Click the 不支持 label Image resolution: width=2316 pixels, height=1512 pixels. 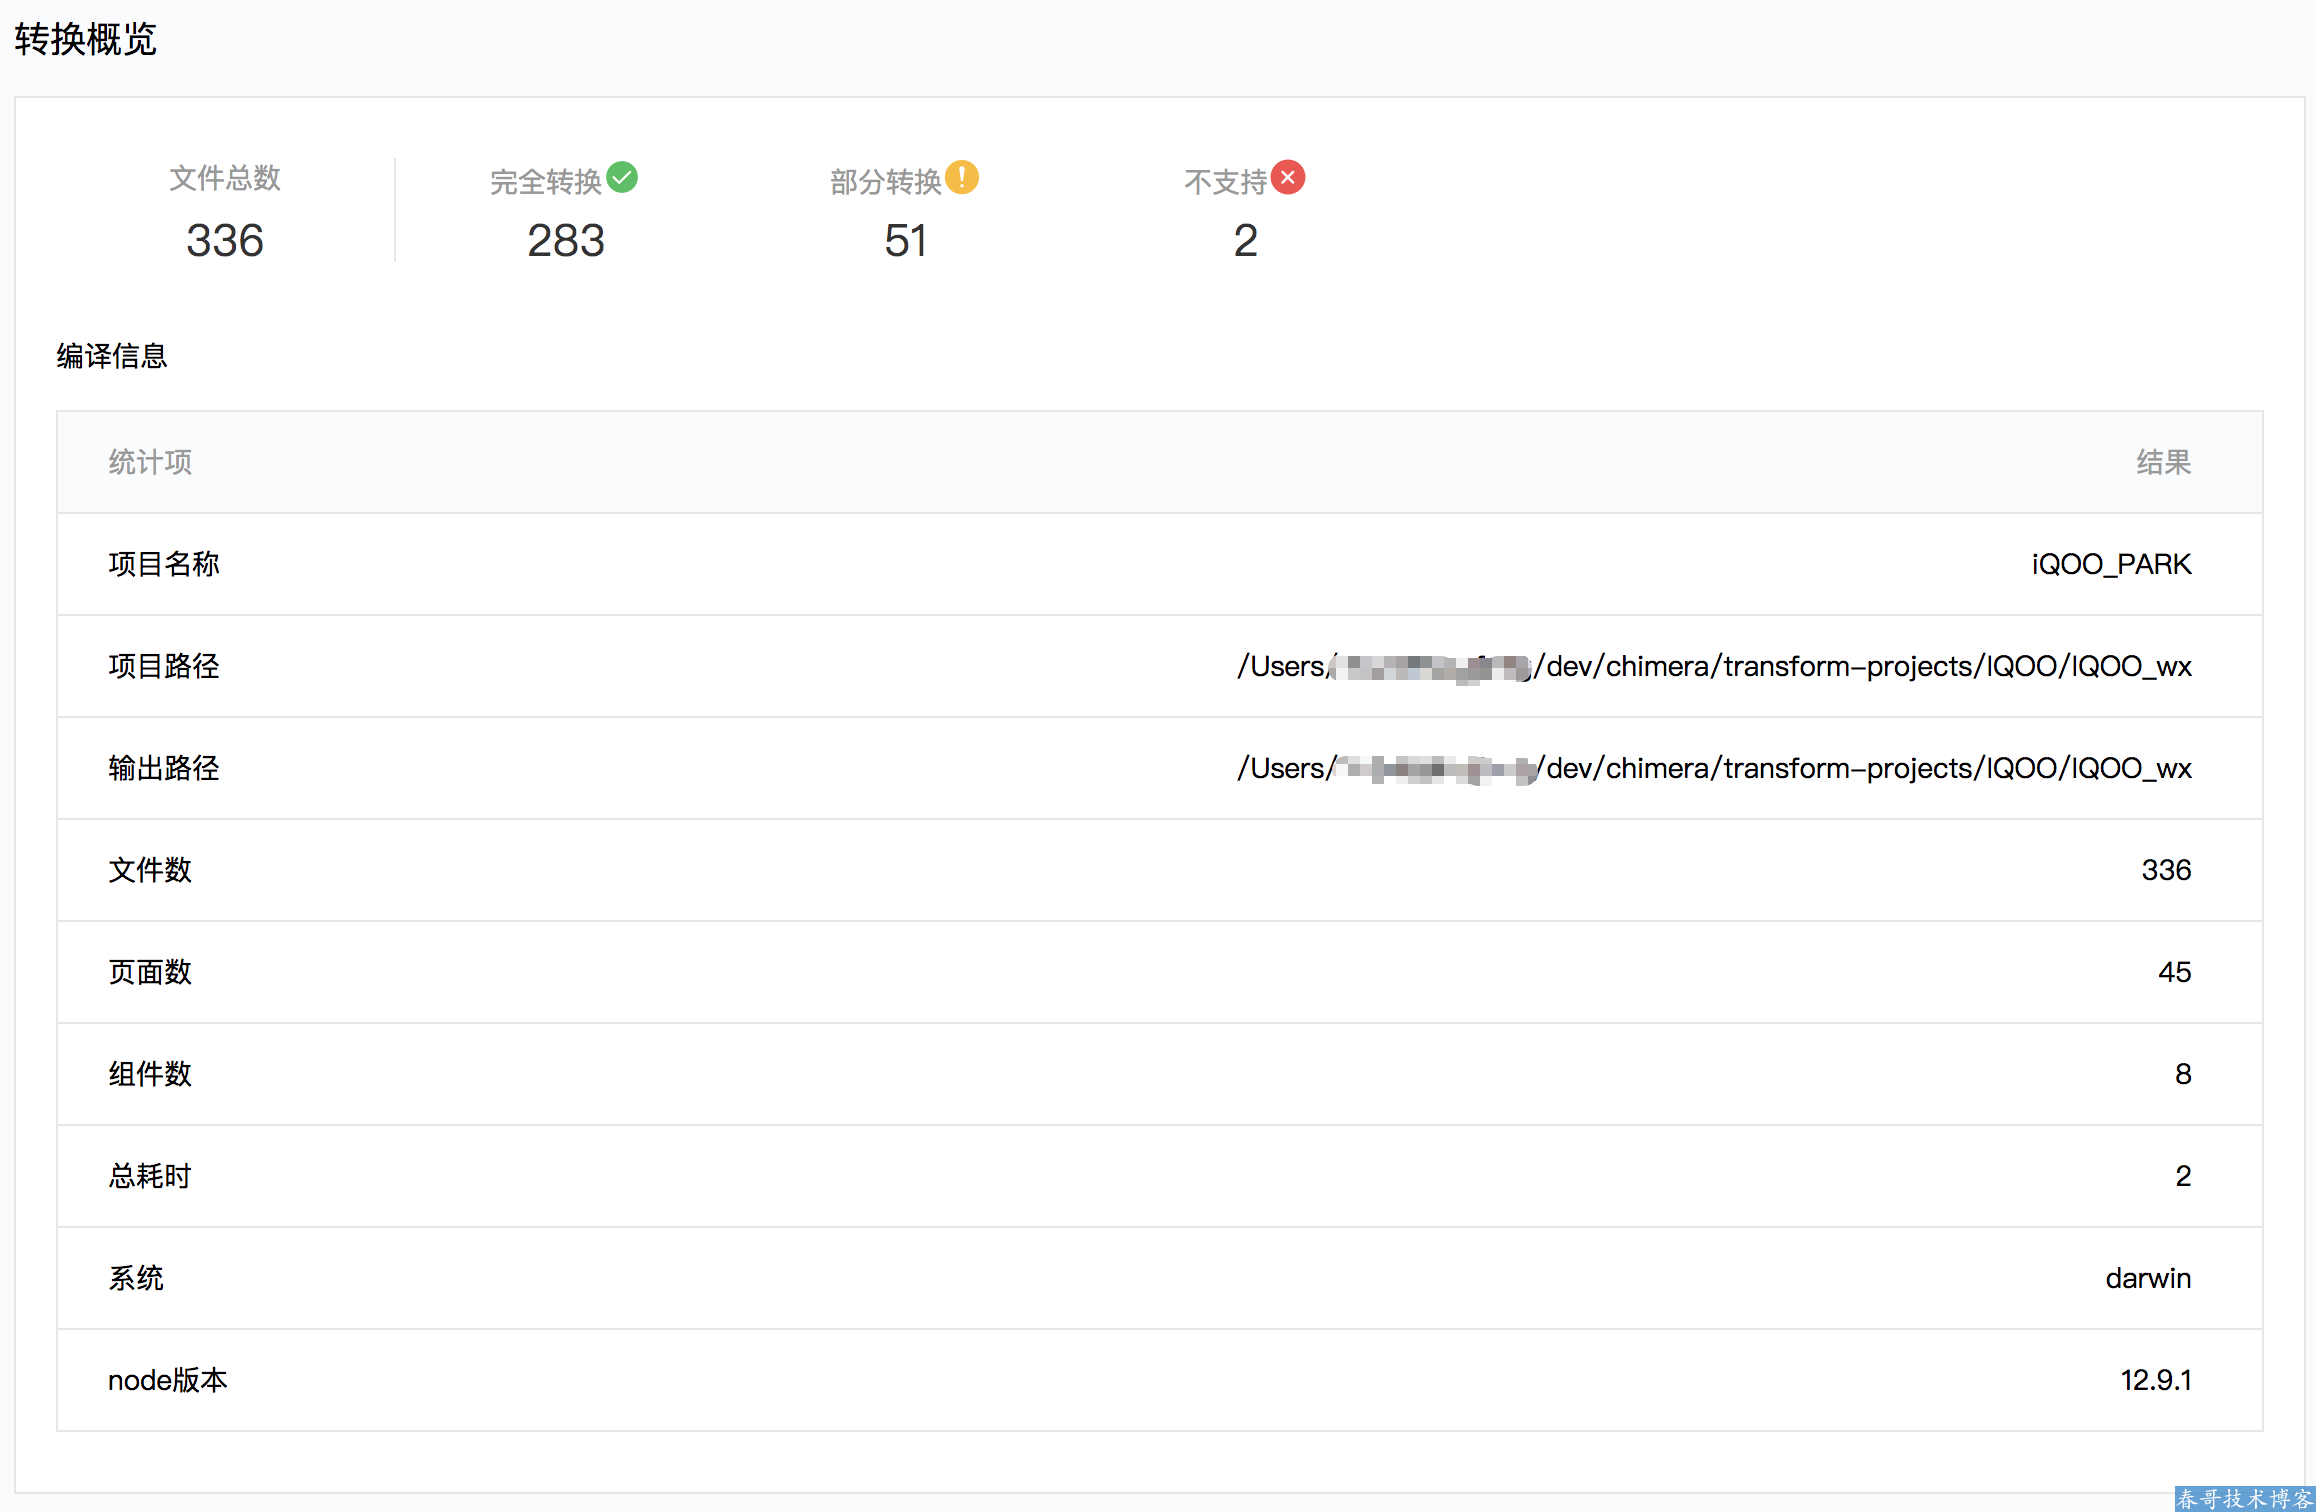(x=1226, y=182)
